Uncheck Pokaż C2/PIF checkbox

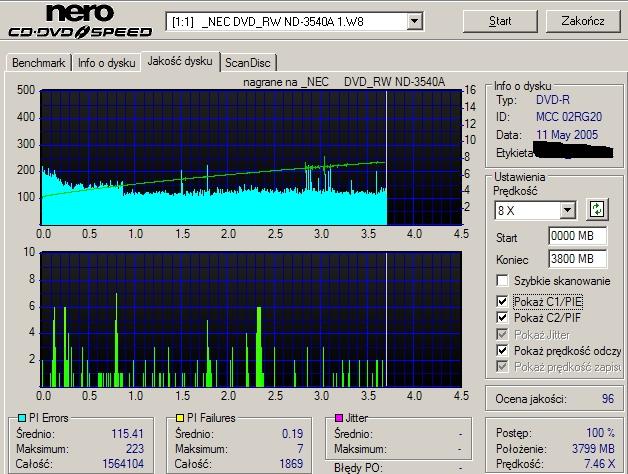[502, 318]
